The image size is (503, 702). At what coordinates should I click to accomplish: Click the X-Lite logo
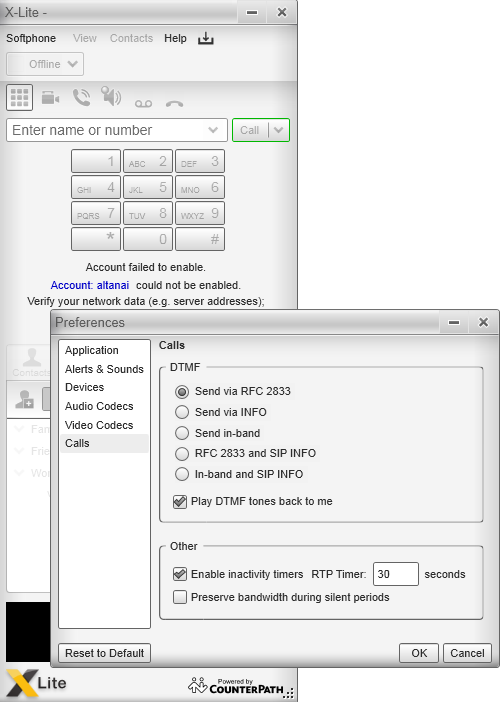[36, 683]
